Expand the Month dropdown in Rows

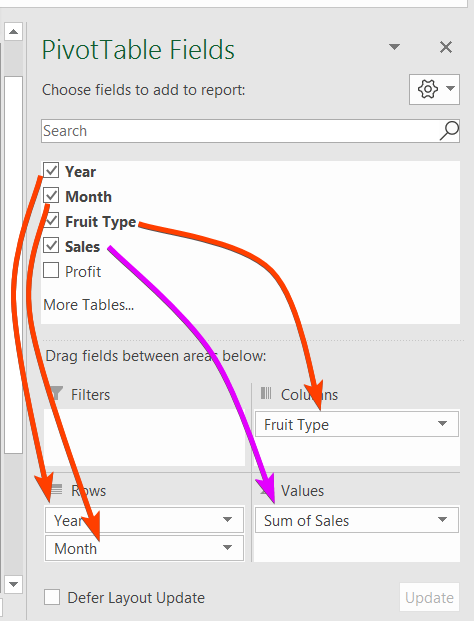pyautogui.click(x=227, y=547)
